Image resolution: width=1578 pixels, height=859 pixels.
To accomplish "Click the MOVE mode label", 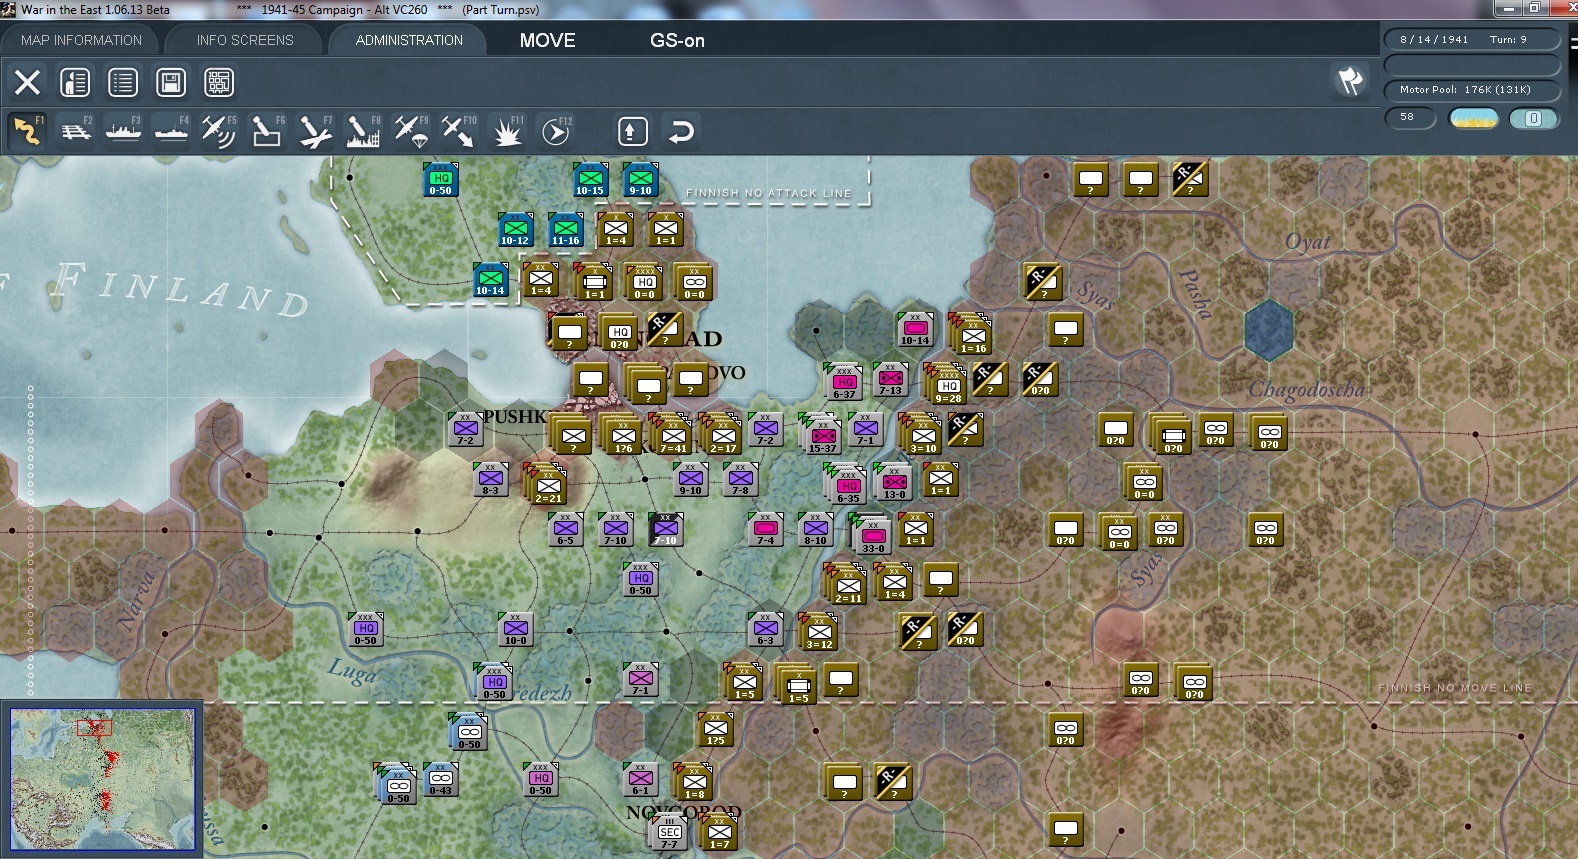I will pos(547,41).
